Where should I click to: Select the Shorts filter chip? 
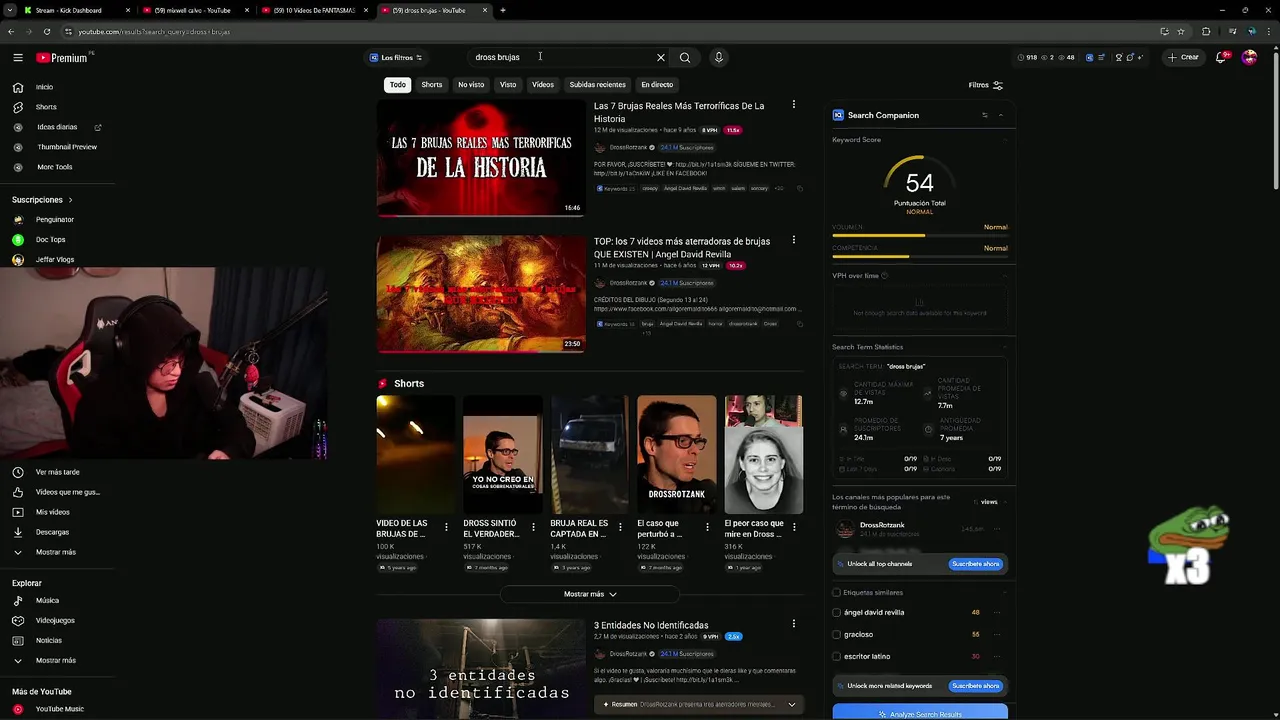432,85
